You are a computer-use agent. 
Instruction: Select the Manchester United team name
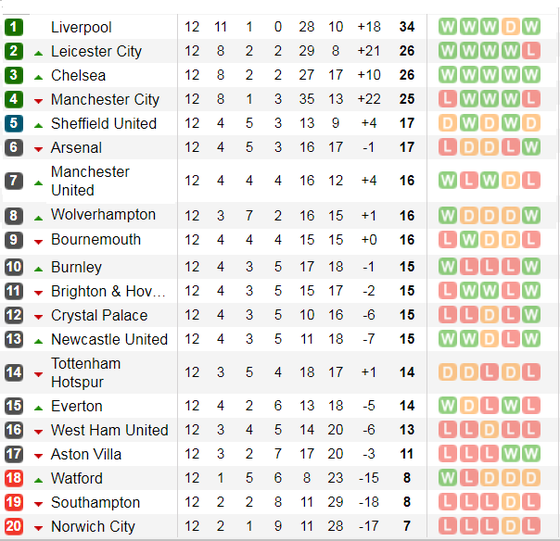click(90, 181)
